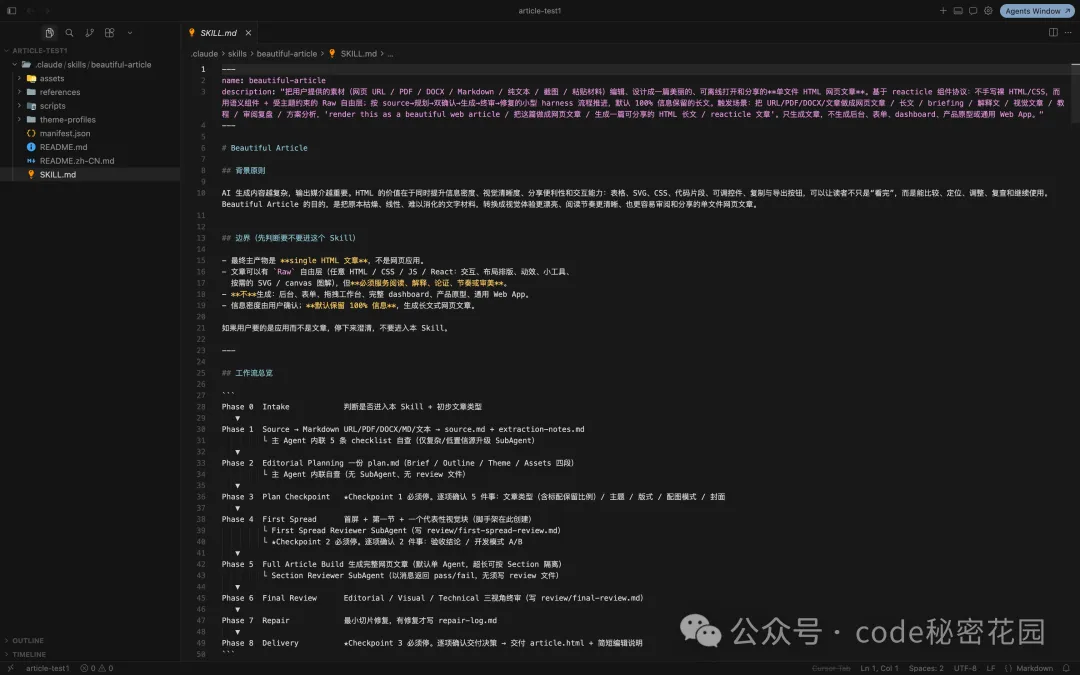Open README.zh-CN.md file
This screenshot has width=1080, height=675.
coord(76,161)
